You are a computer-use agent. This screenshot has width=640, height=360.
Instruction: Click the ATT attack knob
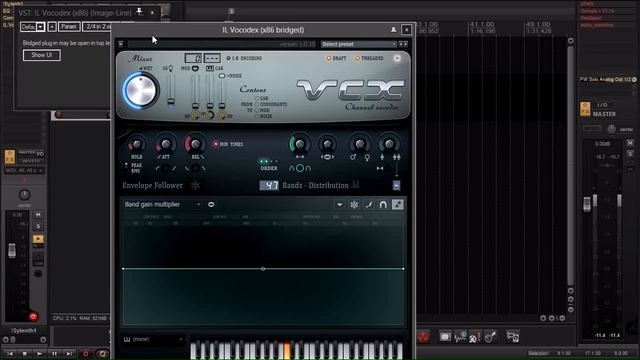[165, 144]
